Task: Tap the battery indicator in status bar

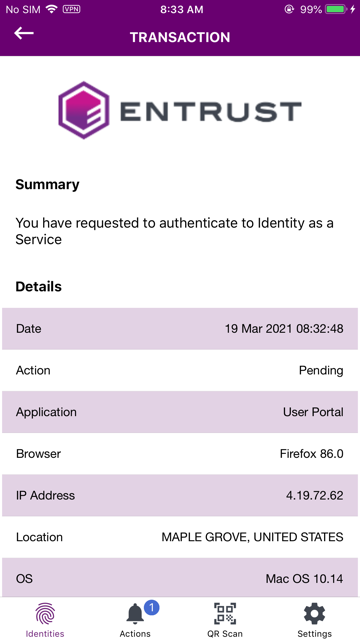Action: 336,9
